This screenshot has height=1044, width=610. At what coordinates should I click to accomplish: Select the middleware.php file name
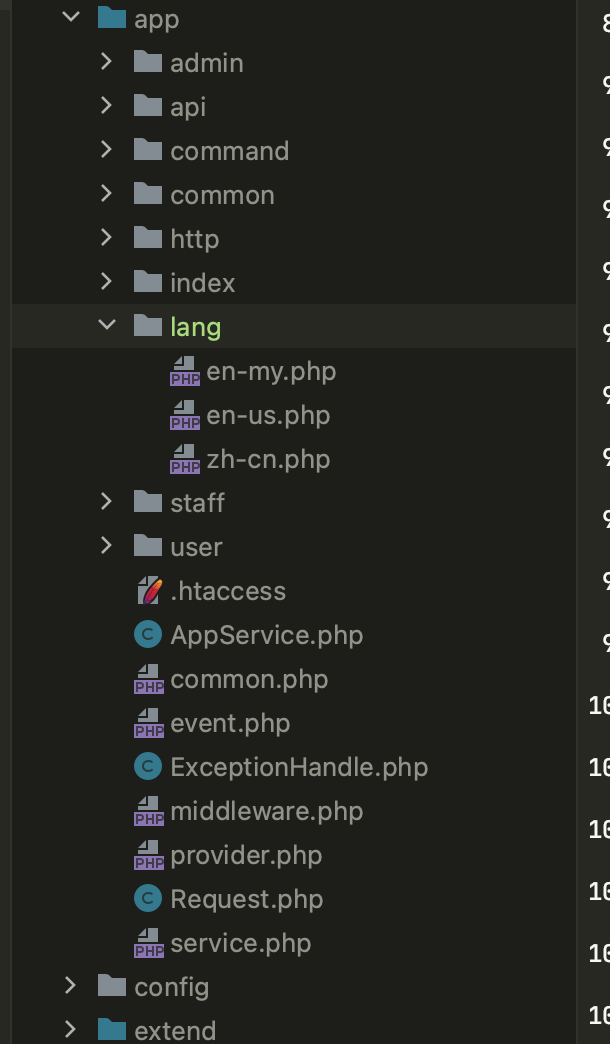coord(266,811)
